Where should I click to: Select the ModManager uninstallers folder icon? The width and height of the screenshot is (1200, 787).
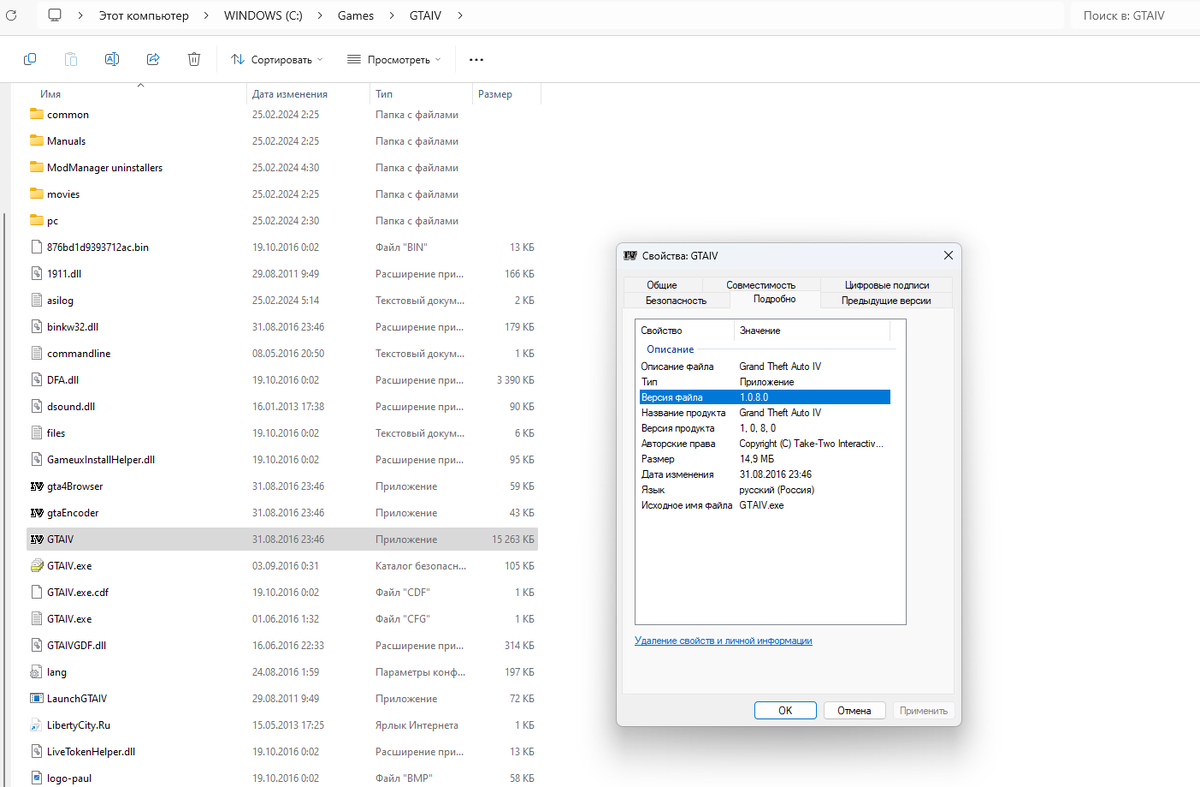click(x=37, y=168)
